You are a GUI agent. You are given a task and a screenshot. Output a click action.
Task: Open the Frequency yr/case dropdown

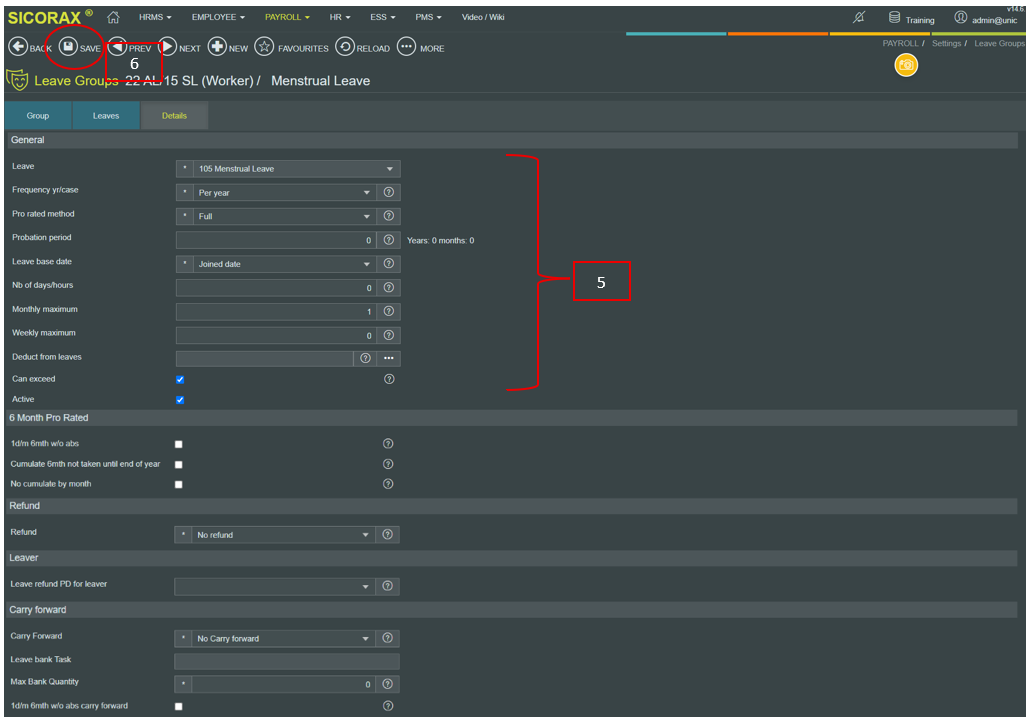click(284, 193)
